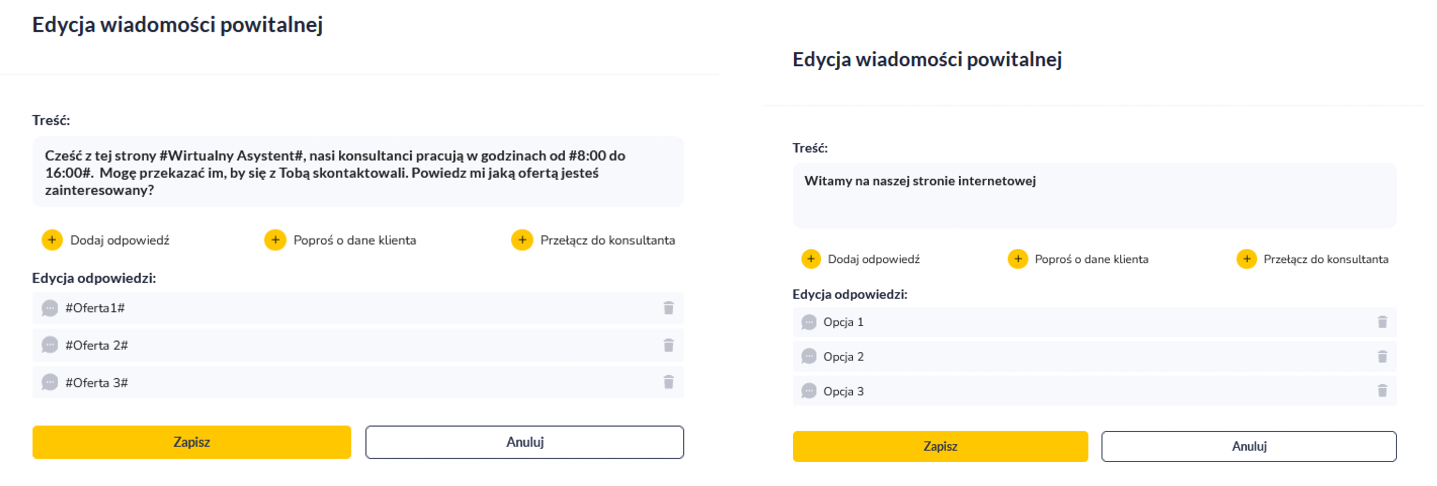Remove Opcja 2 using its trash icon

tap(1382, 356)
